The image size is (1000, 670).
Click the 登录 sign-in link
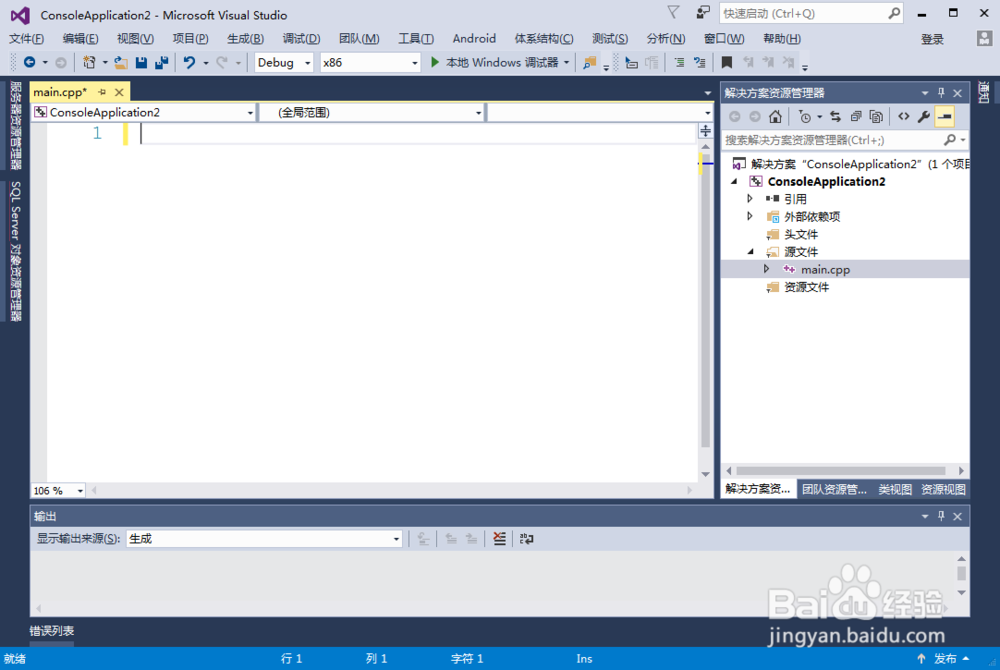click(932, 40)
